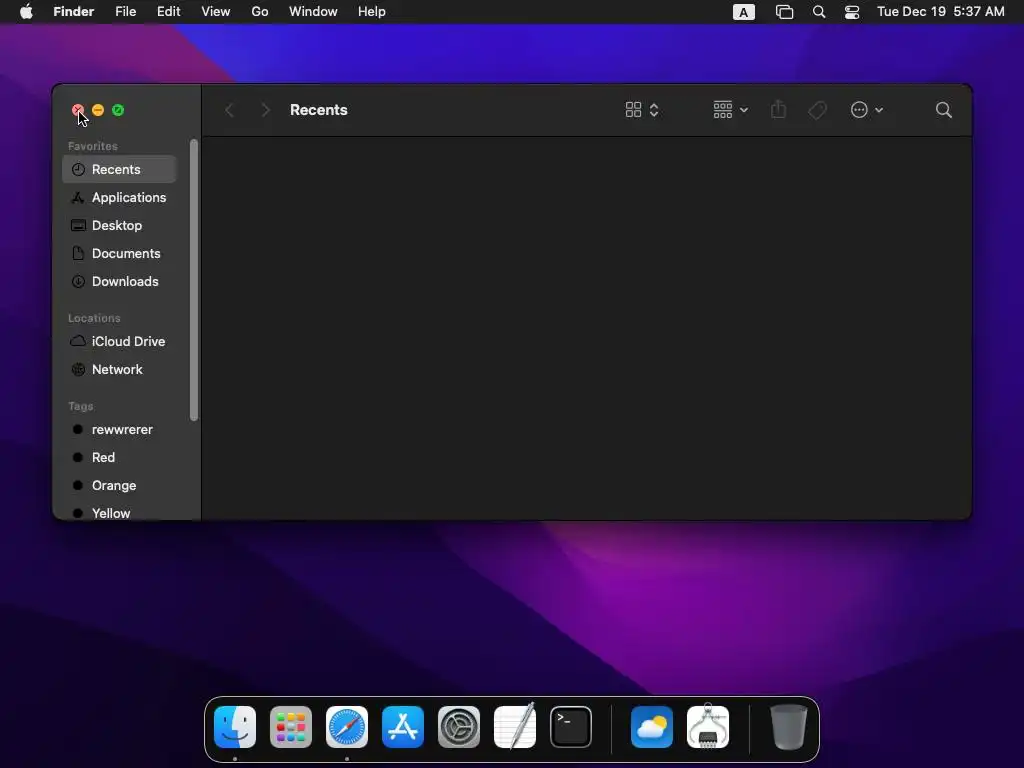Click the date and time
This screenshot has width=1024, height=768.
[940, 12]
